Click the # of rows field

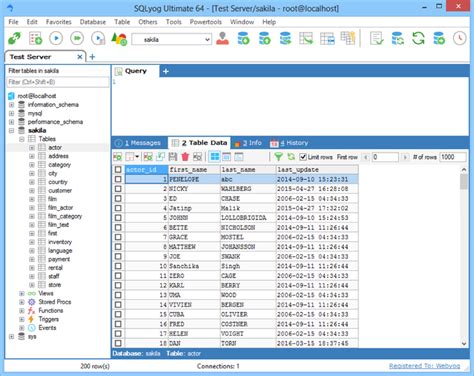[453, 157]
